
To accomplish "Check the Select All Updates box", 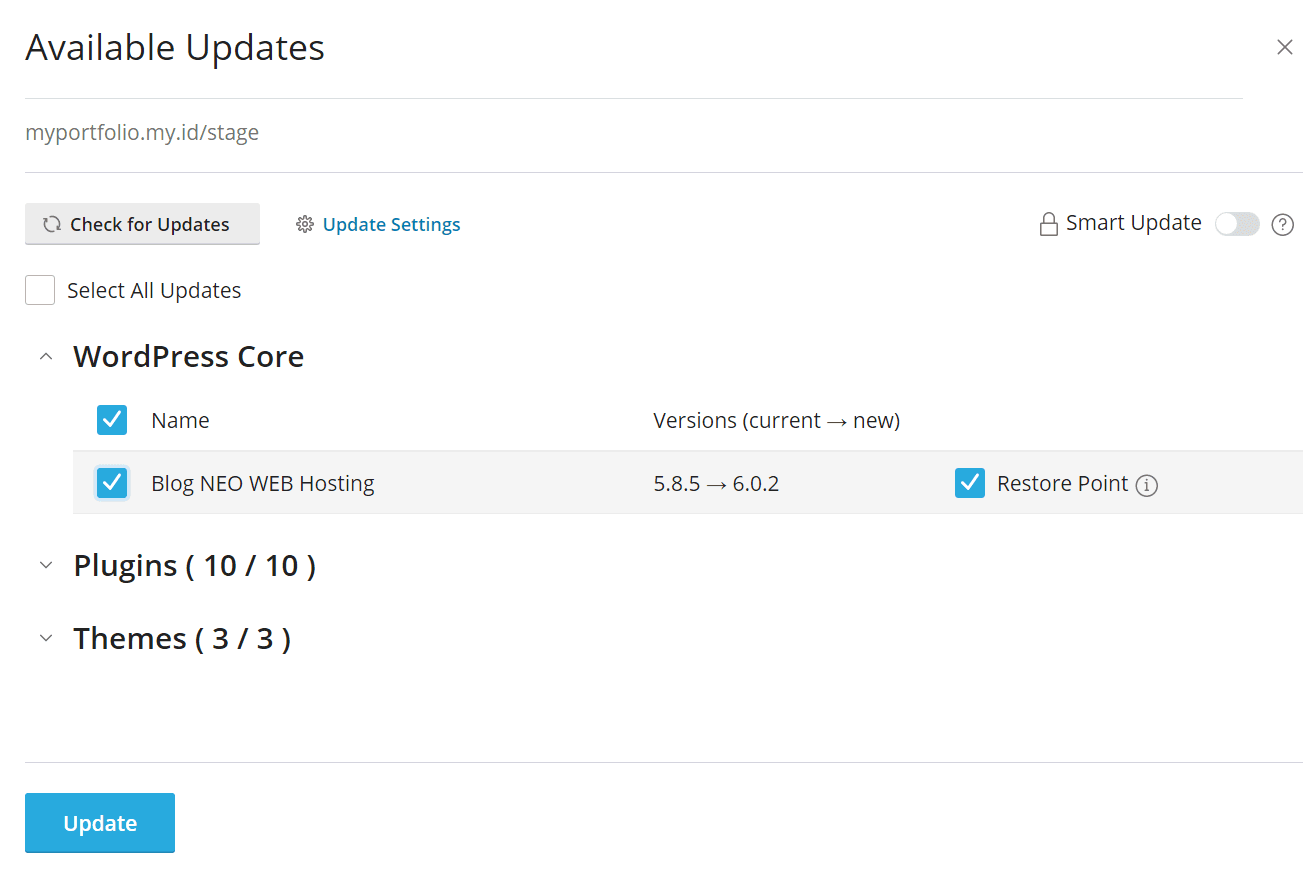I will point(40,290).
